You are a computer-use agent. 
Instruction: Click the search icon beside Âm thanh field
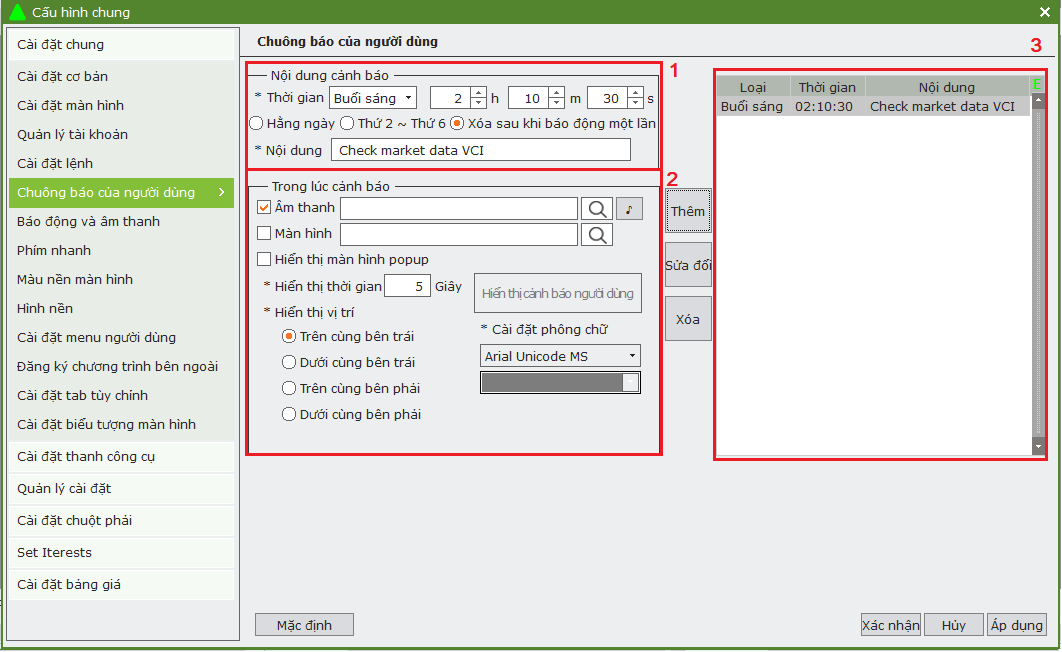click(x=597, y=208)
